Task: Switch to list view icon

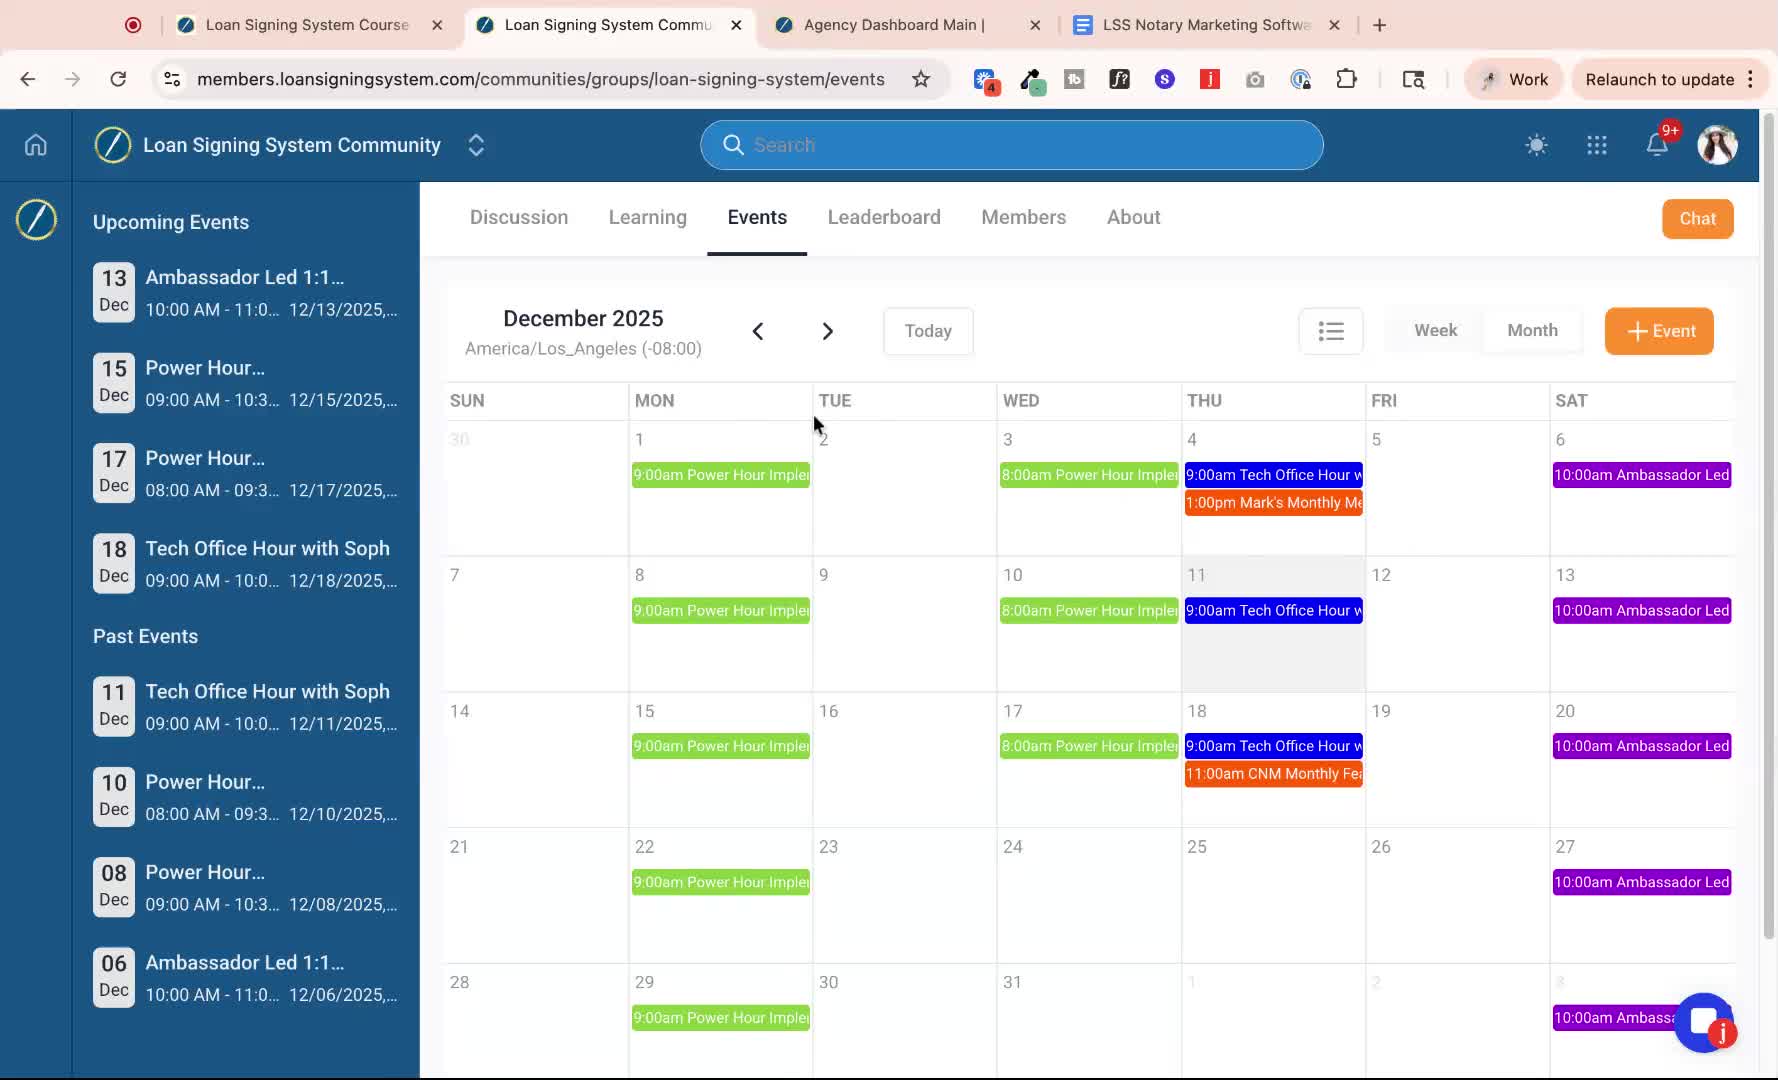Action: click(1330, 331)
